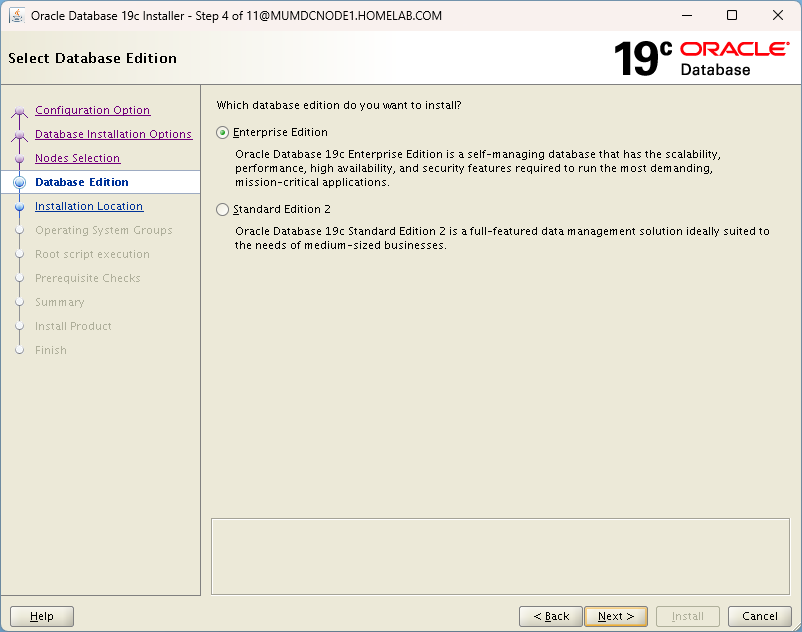Click the Database Edition step icon in sidebar
Image resolution: width=802 pixels, height=632 pixels.
coord(20,182)
